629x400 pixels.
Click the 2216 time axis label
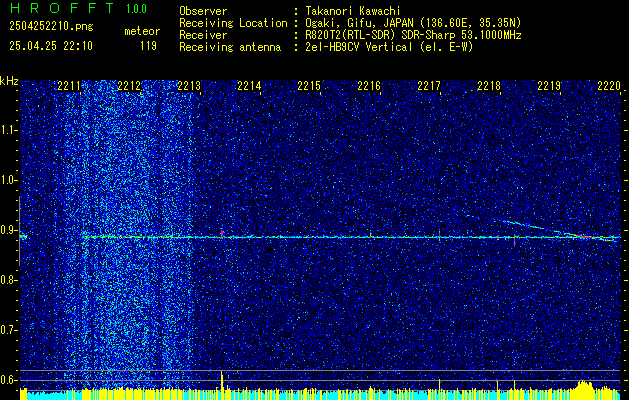(x=369, y=85)
